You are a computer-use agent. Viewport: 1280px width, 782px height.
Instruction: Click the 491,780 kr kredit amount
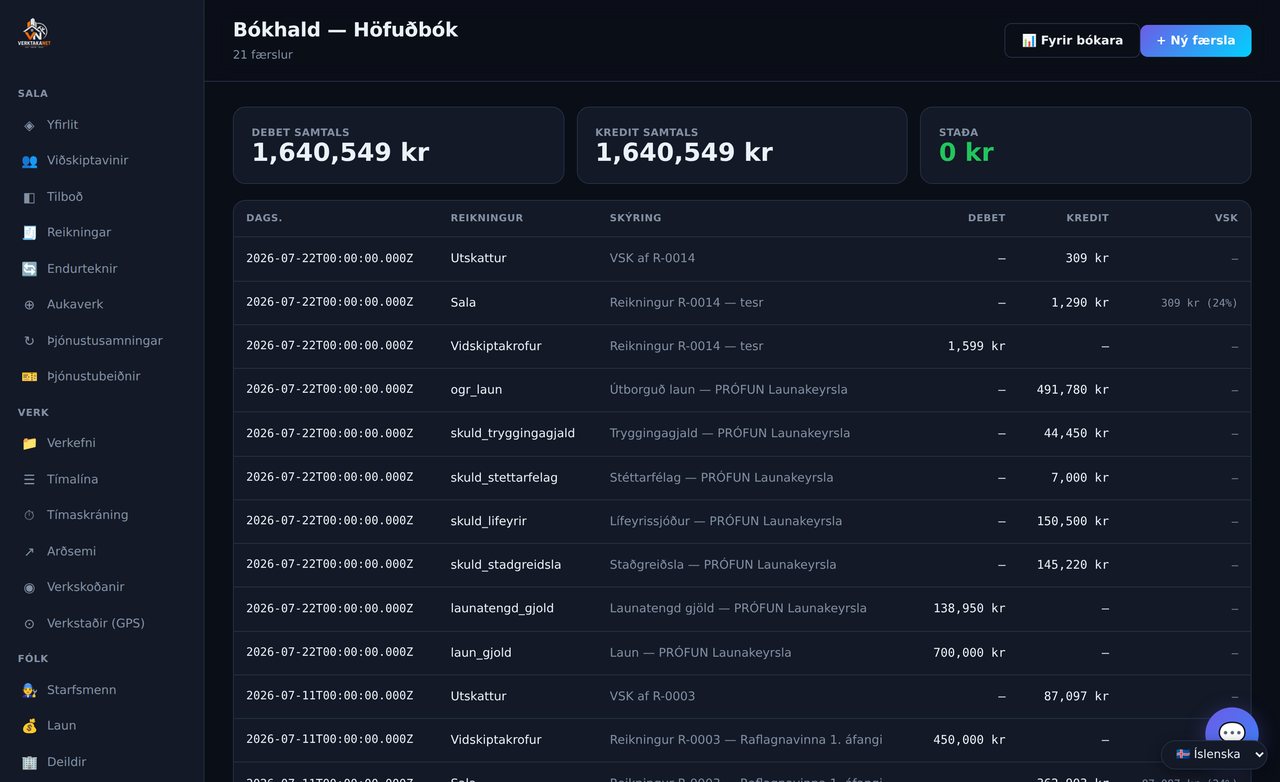click(x=1073, y=390)
